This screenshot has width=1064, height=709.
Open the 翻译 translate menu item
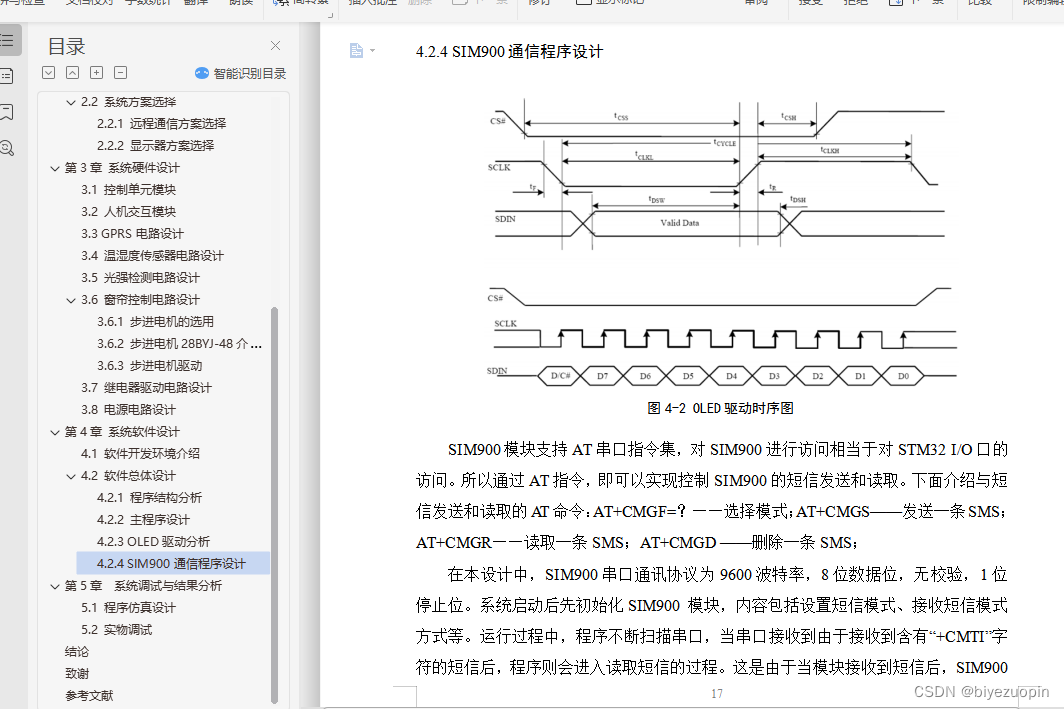tap(195, 3)
